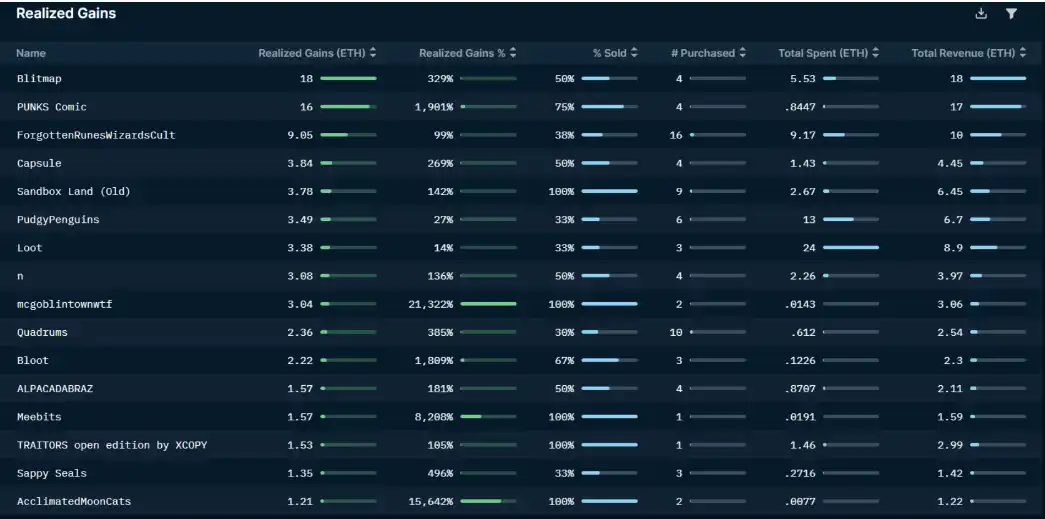Select the collection named n
This screenshot has width=1045, height=519.
20,276
